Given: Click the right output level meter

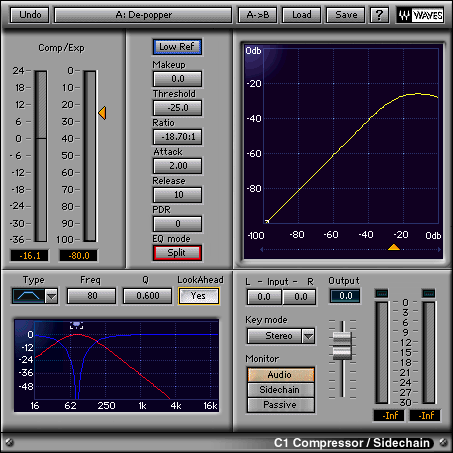Looking at the screenshot, I should (429, 353).
